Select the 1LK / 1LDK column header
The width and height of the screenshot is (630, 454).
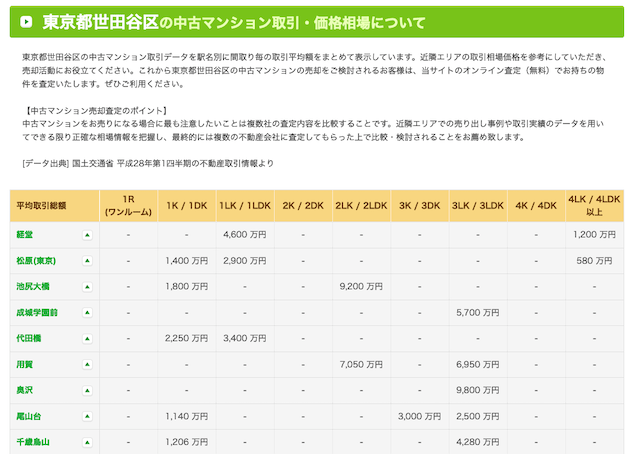[245, 206]
